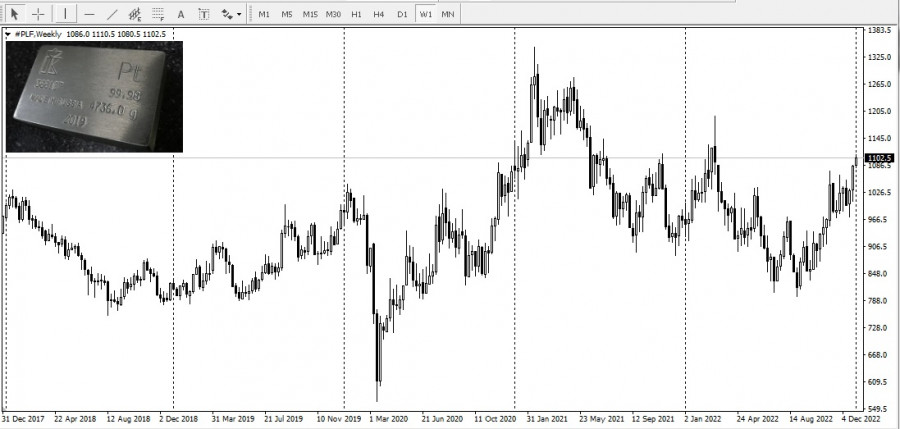Click the 12 Sep 2021 date label
Viewport: 900px width, 429px height.
(653, 419)
